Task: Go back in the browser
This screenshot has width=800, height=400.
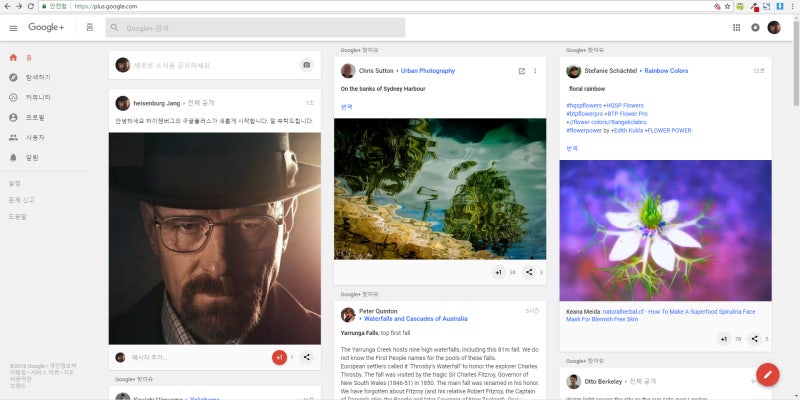Action: [7, 6]
